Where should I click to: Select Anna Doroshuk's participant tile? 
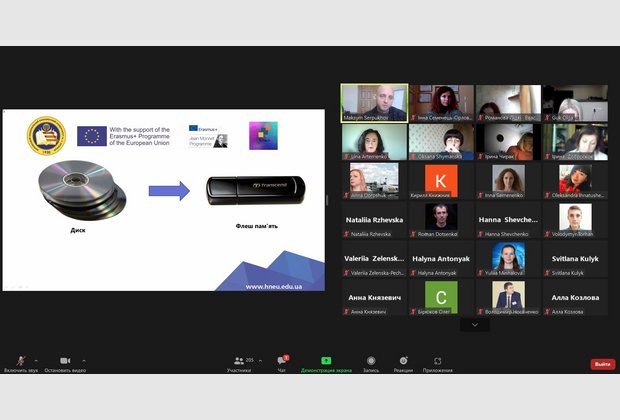[x=374, y=181]
